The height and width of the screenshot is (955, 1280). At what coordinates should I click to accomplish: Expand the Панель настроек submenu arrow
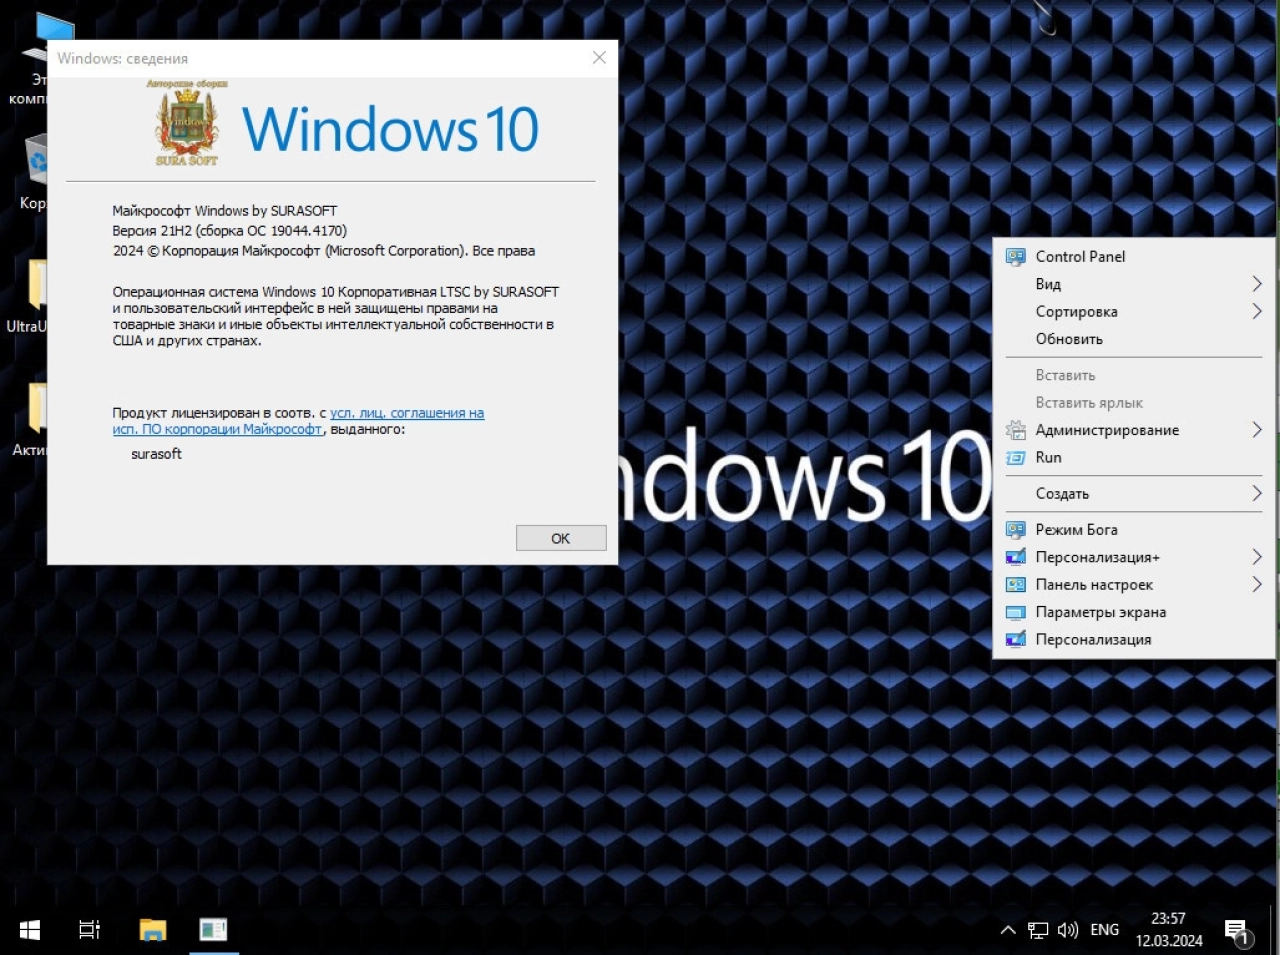[x=1257, y=584]
